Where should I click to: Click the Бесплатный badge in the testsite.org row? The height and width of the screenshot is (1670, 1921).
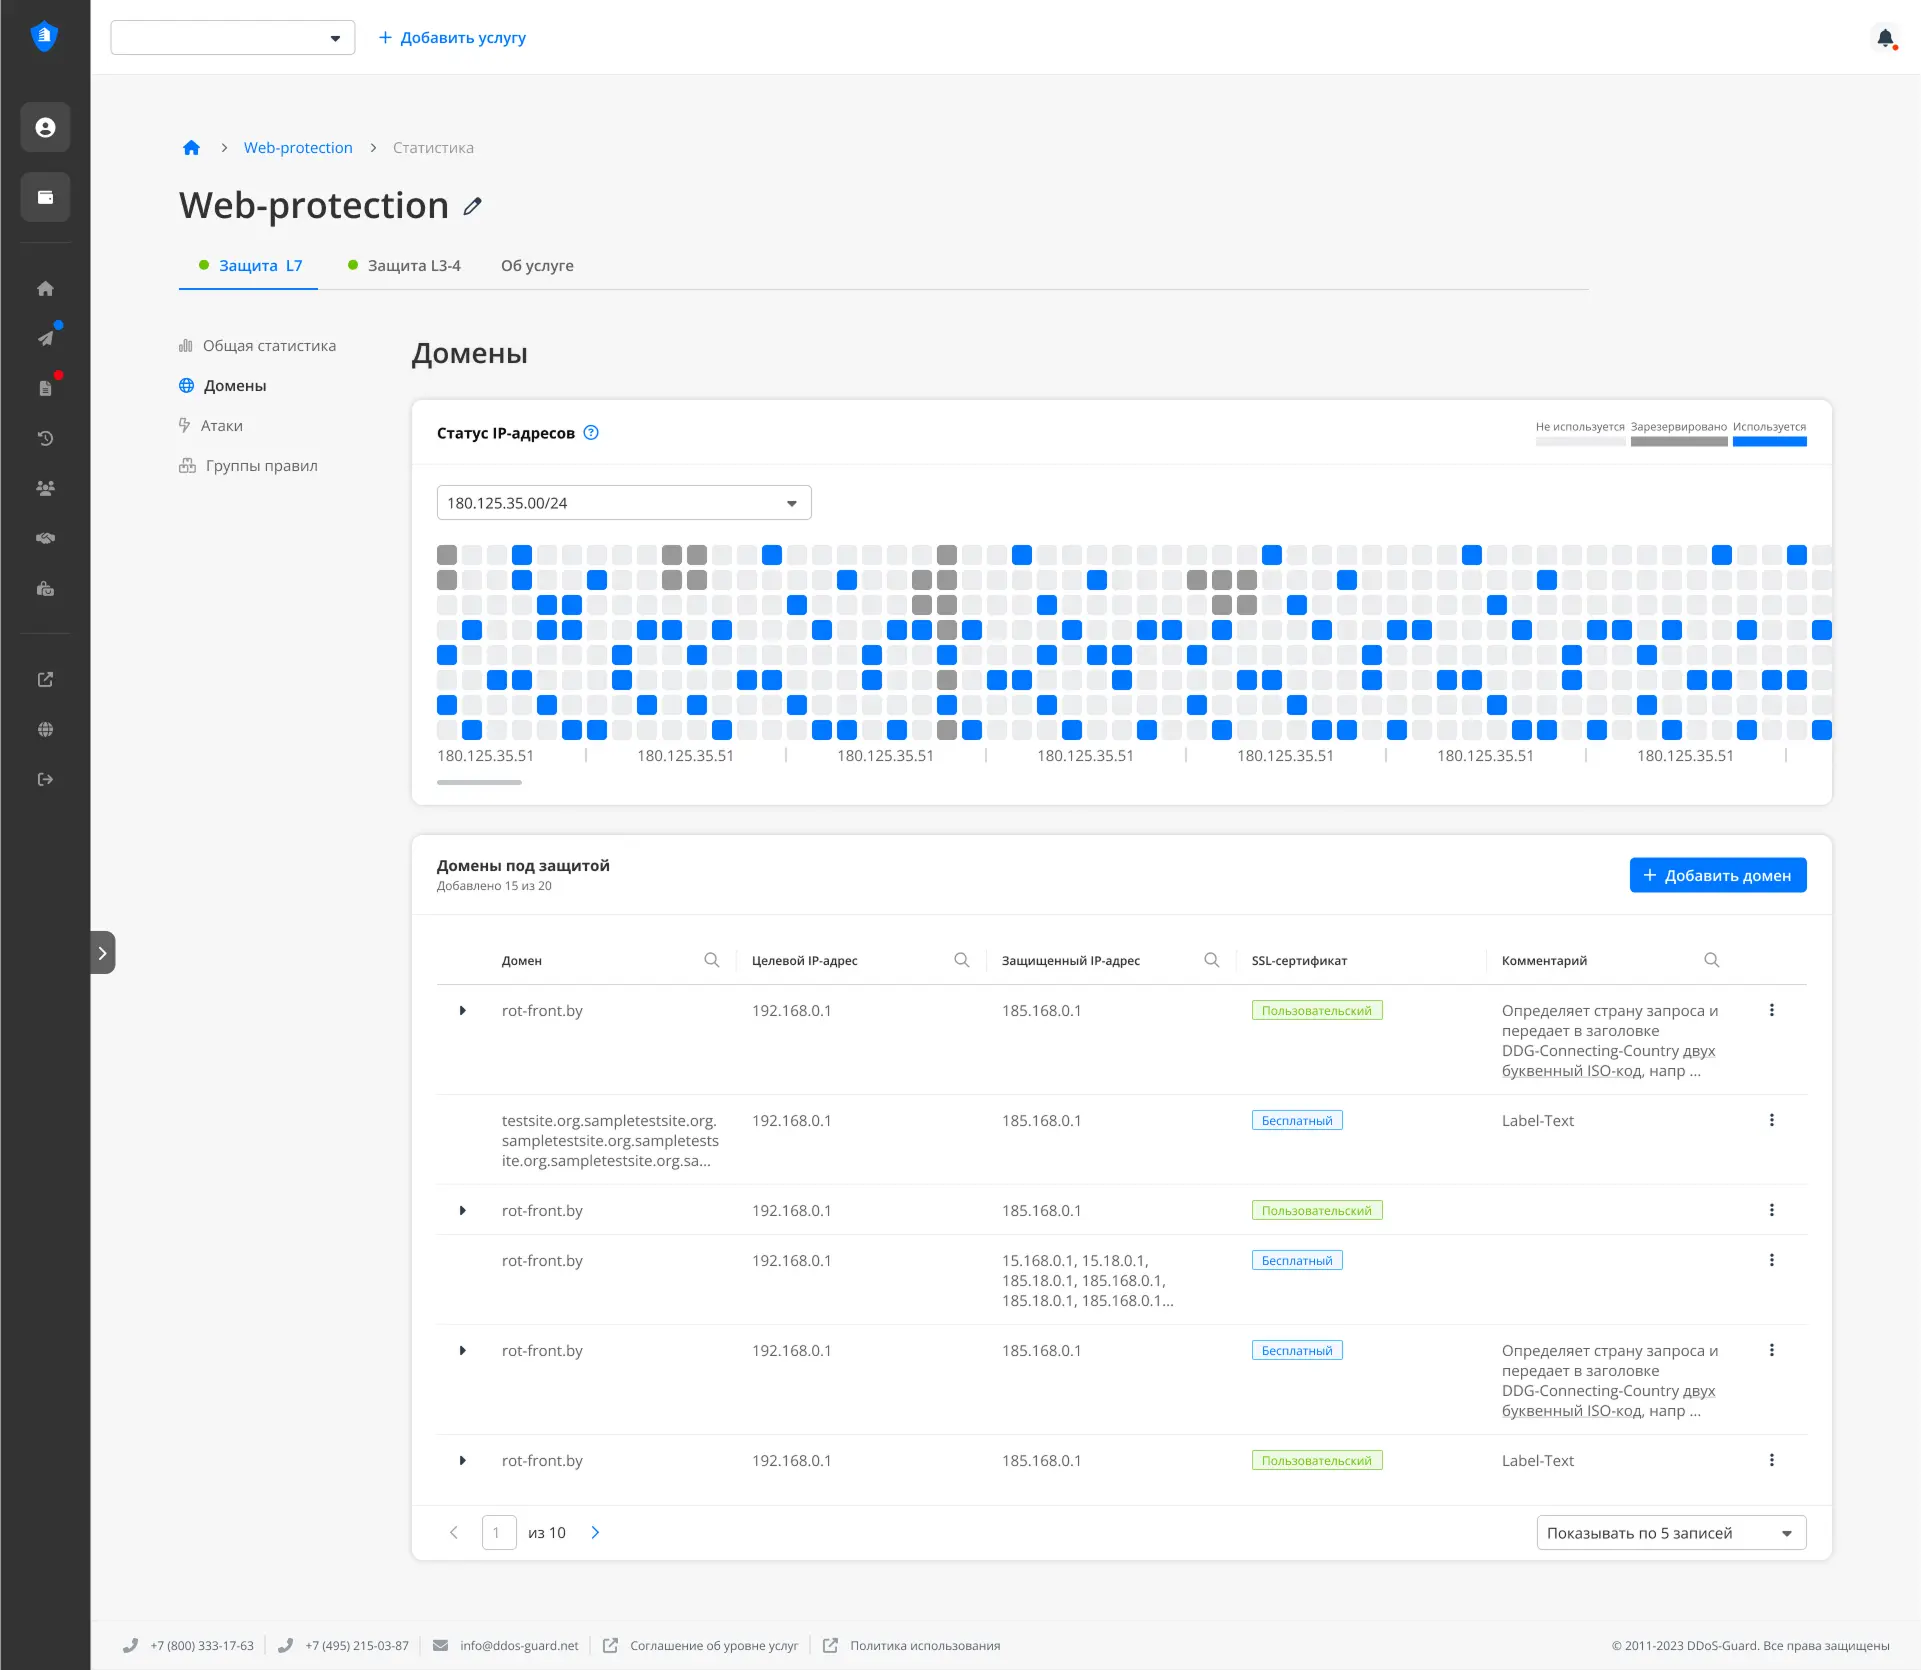[x=1297, y=1120]
